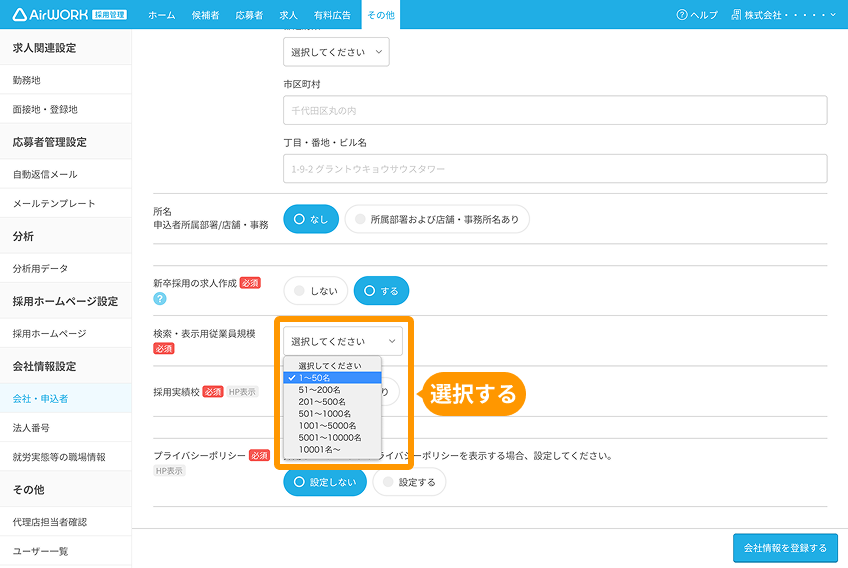Screen dimensions: 848x568
Task: Select the なし radio option for 所名
Action: 311,219
